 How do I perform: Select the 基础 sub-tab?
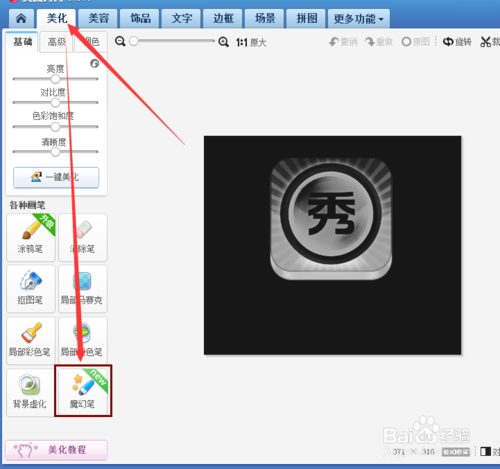pos(22,42)
